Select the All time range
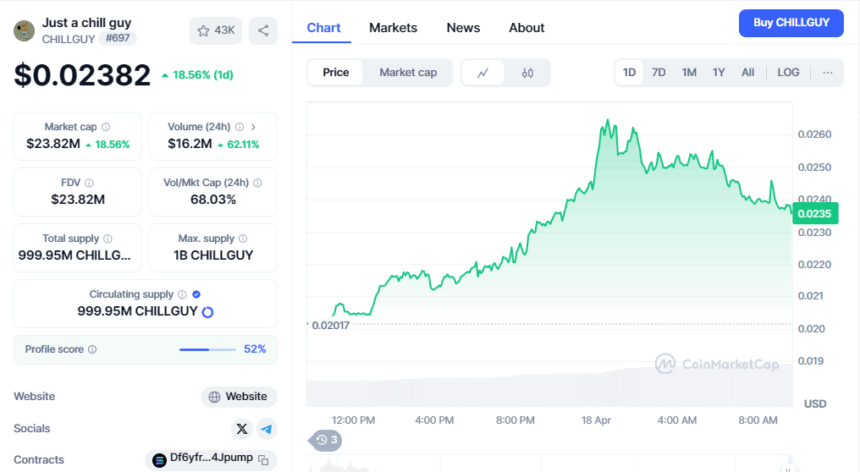This screenshot has height=472, width=860. pos(748,72)
